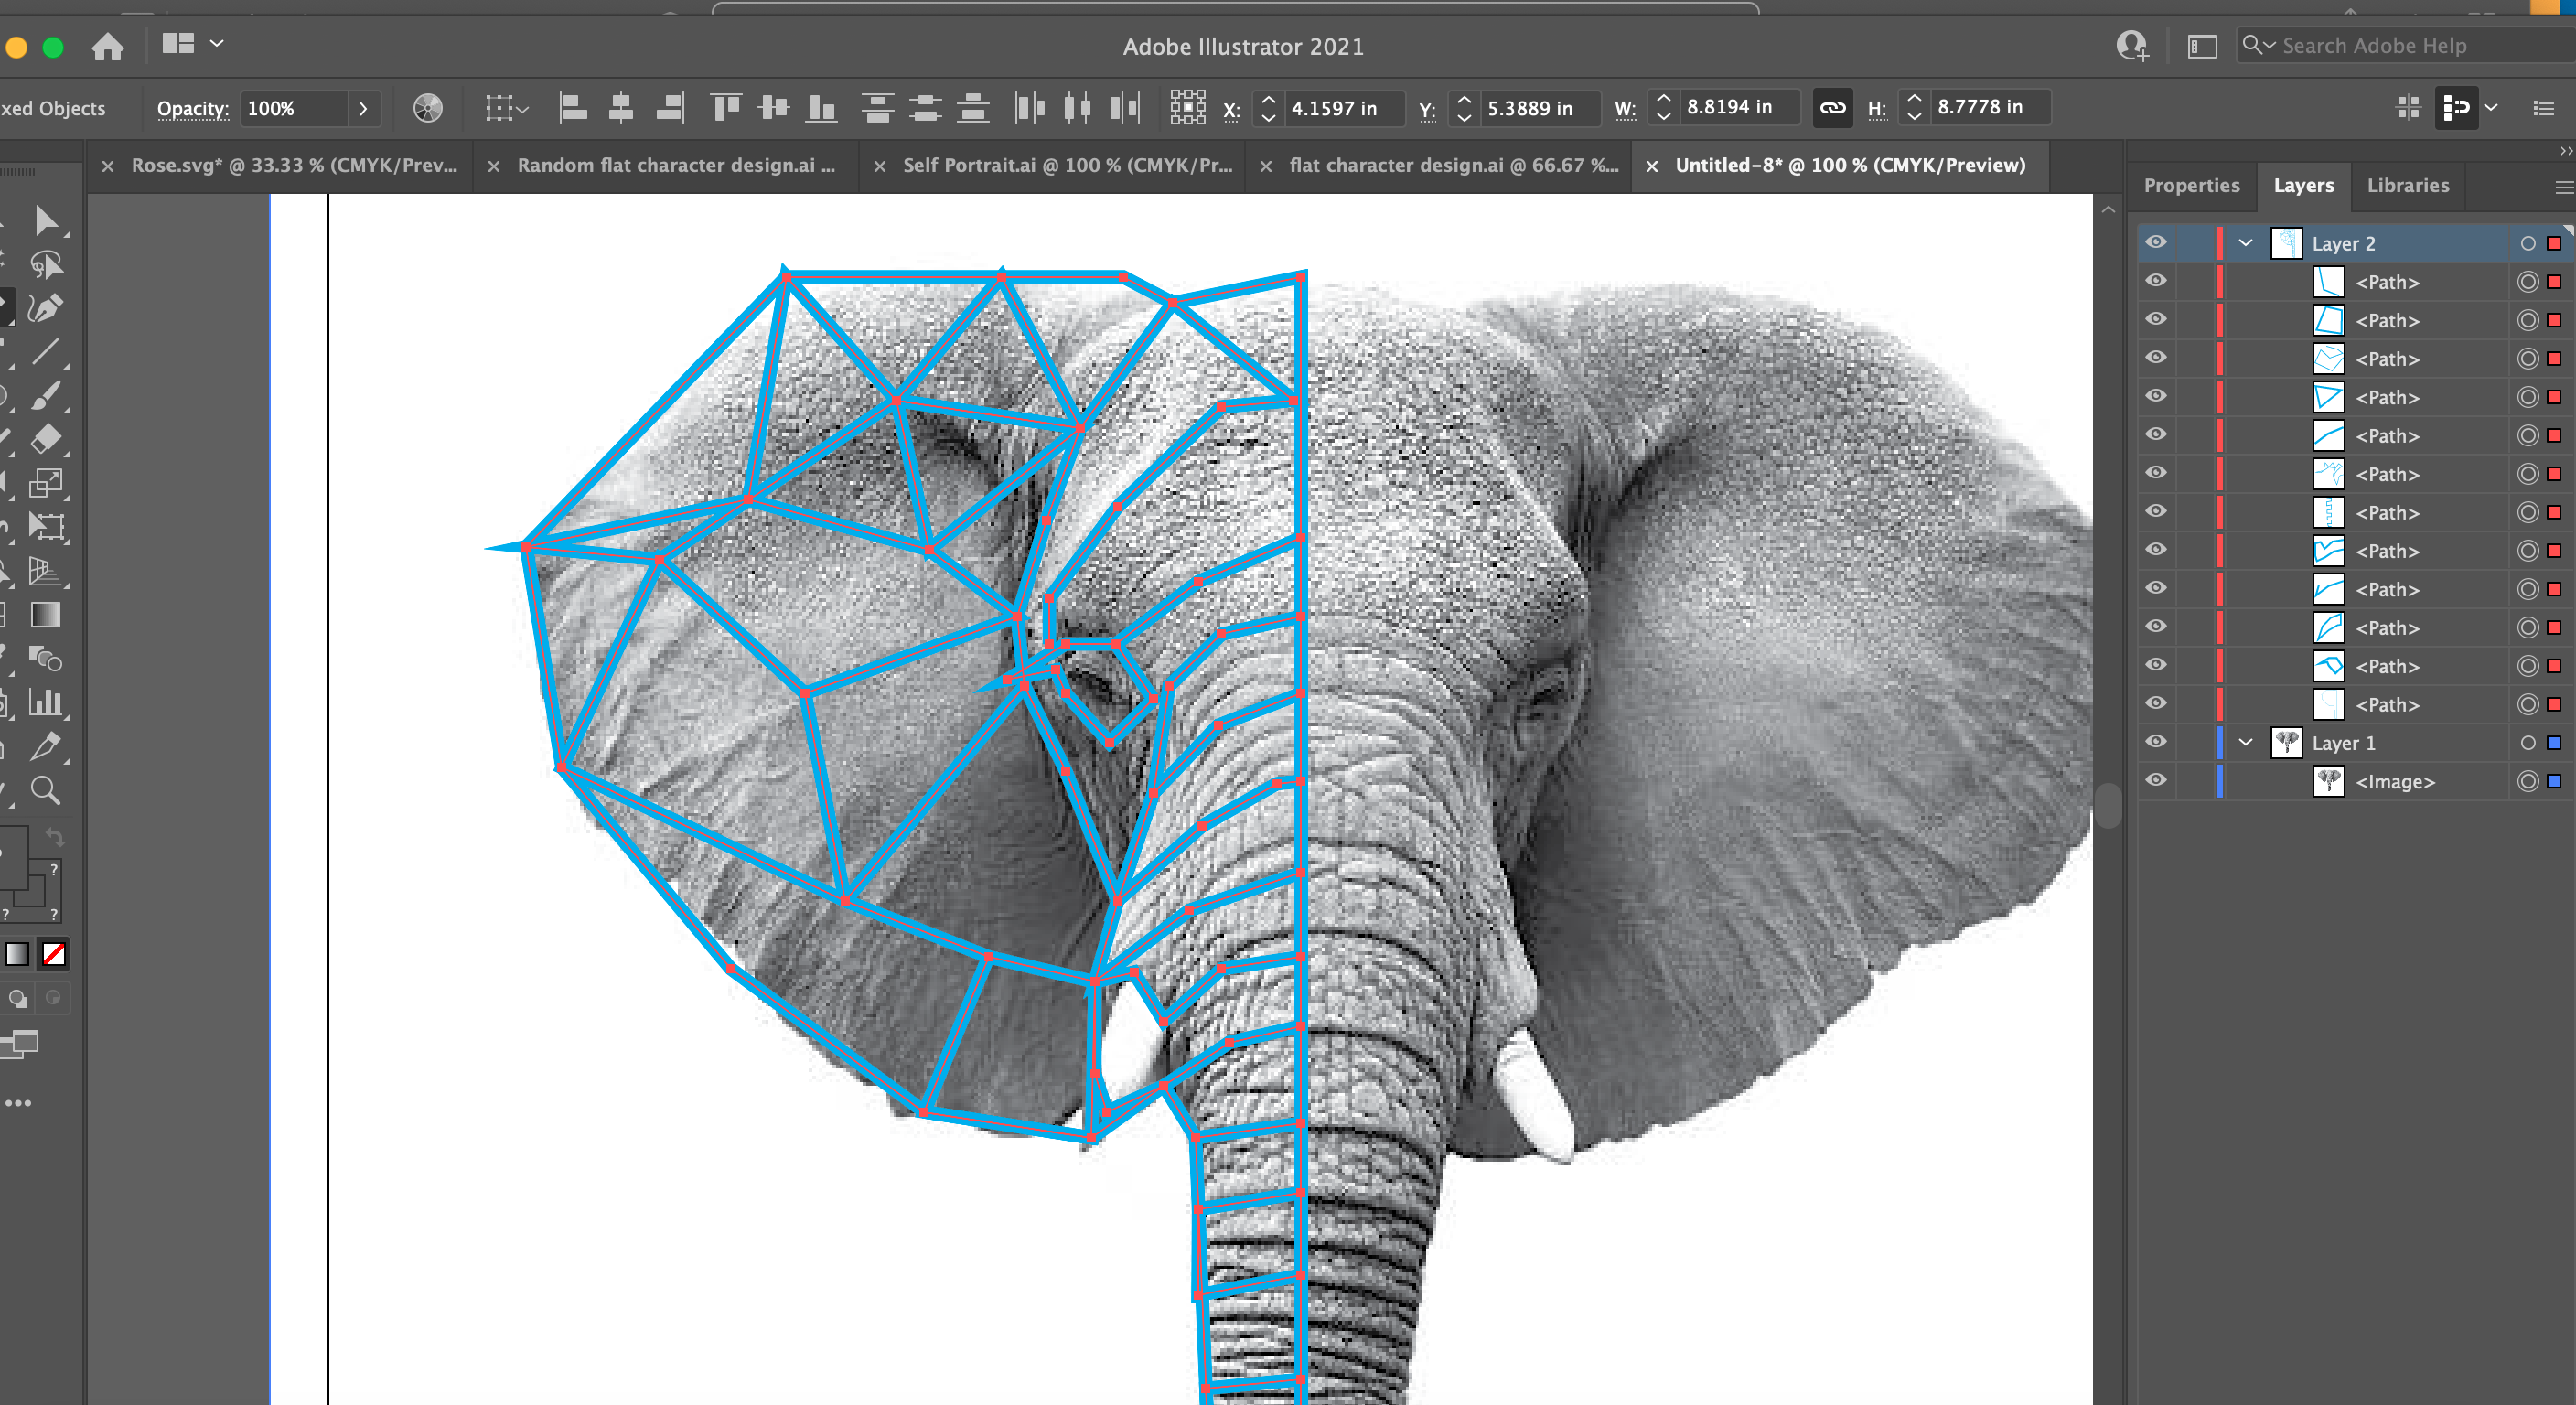This screenshot has height=1405, width=2576.
Task: Select the Pen tool
Action: point(45,308)
